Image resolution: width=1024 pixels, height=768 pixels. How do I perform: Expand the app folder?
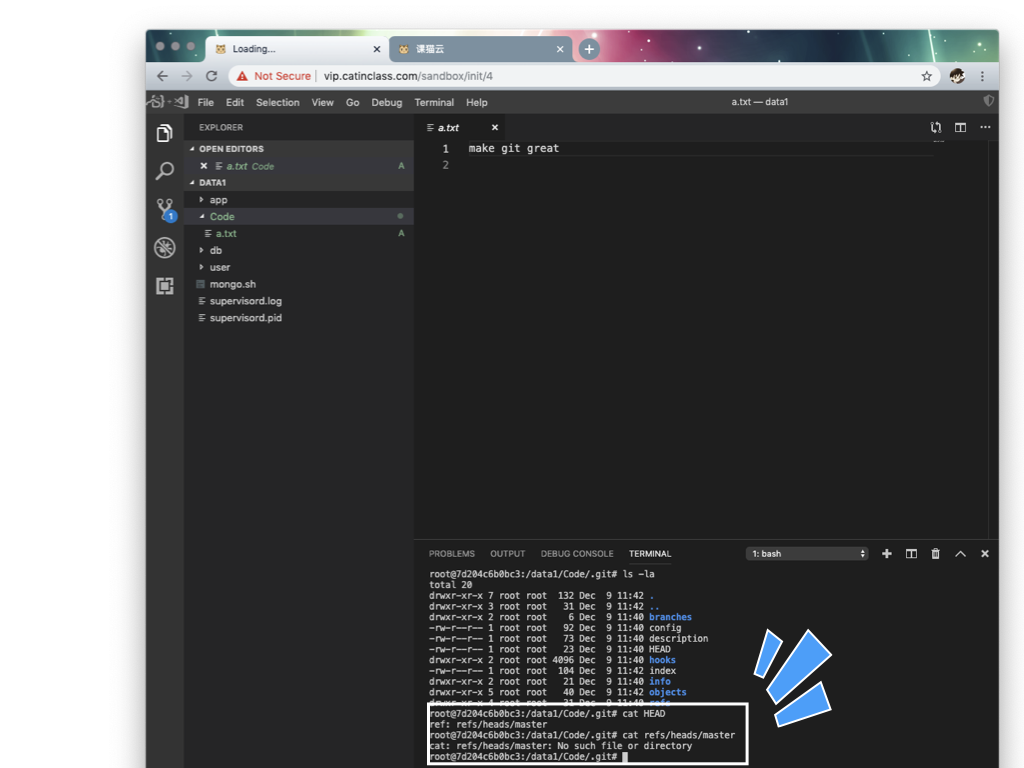coord(218,200)
